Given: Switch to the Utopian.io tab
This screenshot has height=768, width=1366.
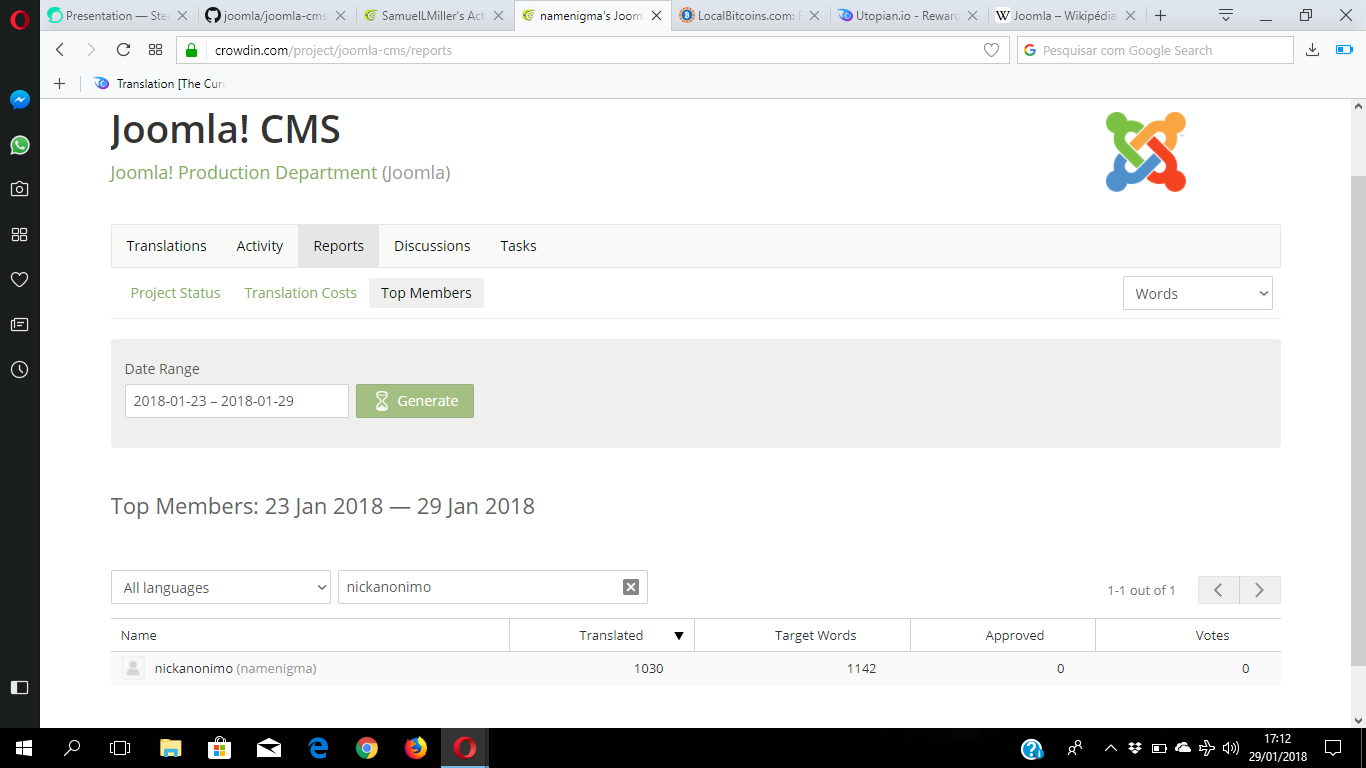Looking at the screenshot, I should click(x=907, y=15).
